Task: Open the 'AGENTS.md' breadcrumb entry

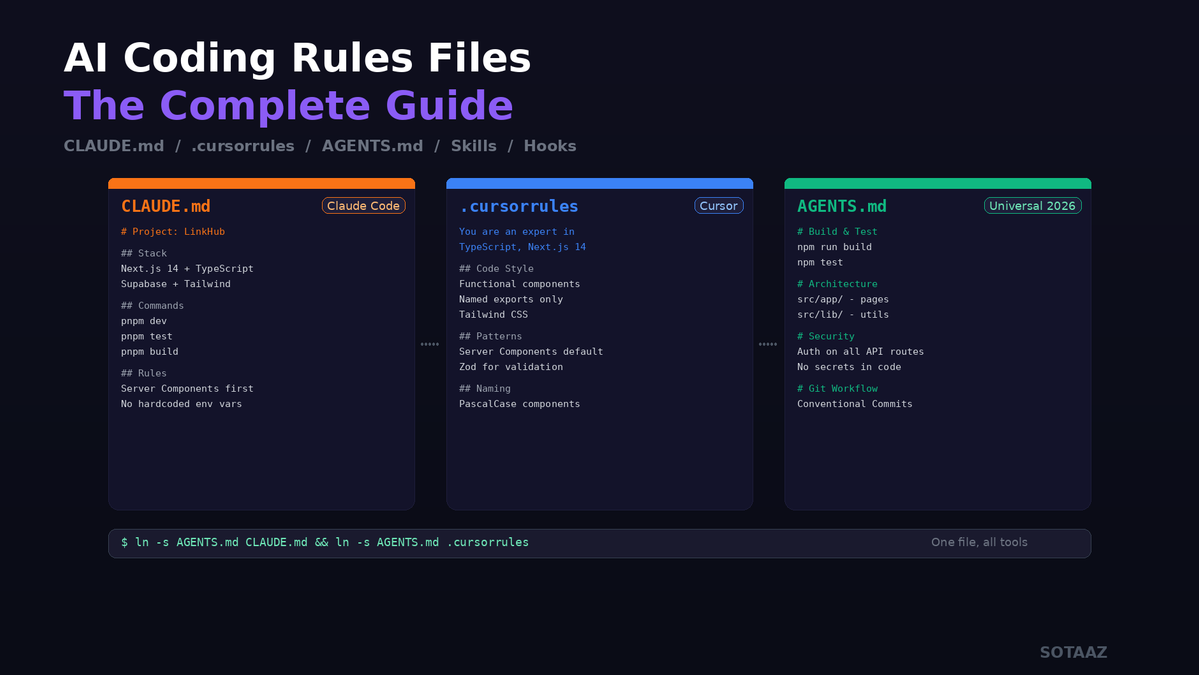Action: point(372,145)
